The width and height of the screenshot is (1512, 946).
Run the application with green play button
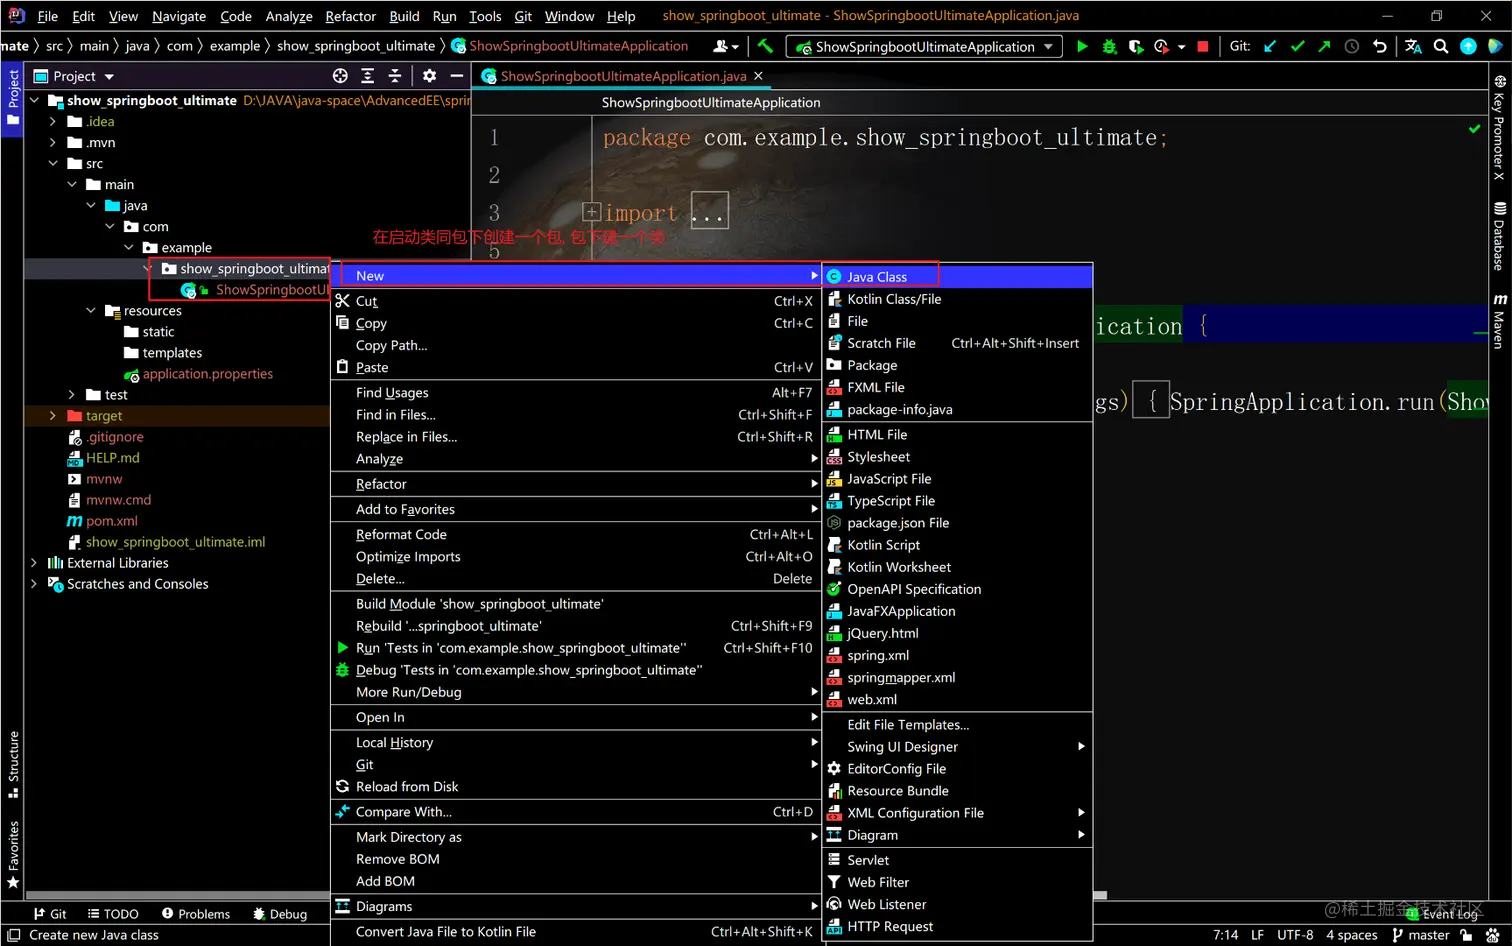point(1081,46)
